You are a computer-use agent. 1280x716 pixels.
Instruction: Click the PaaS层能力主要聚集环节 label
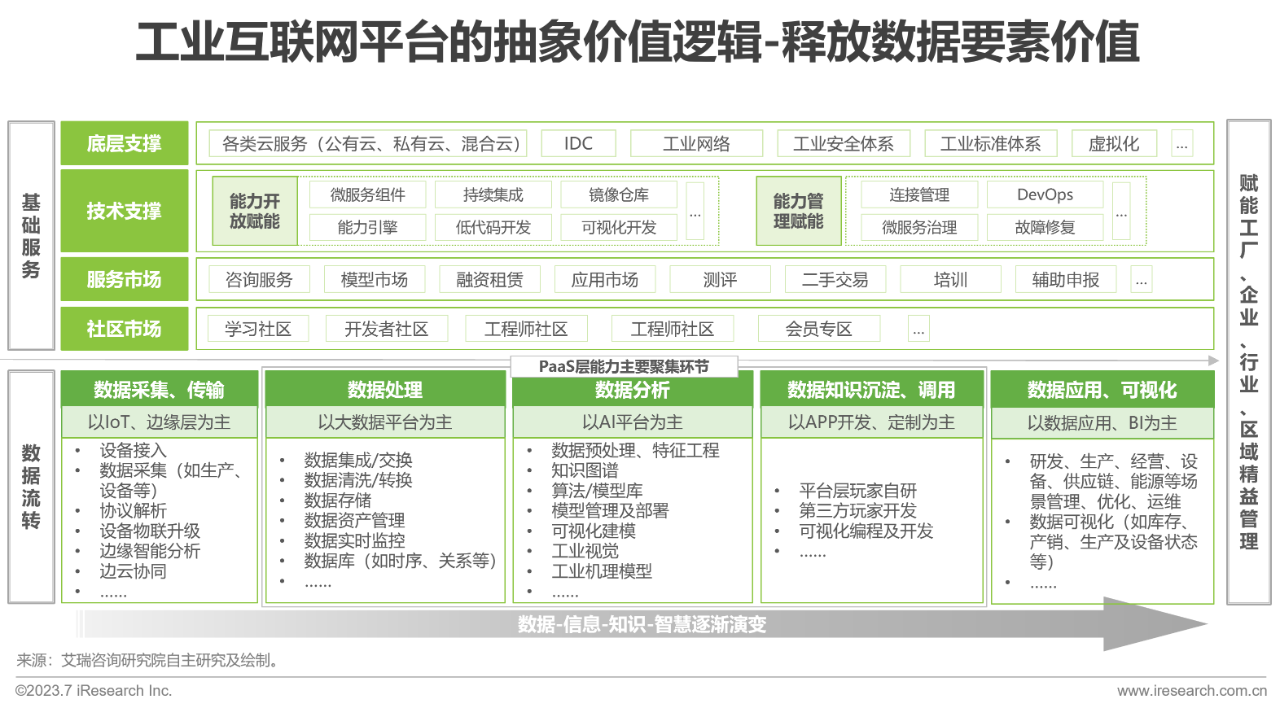point(624,367)
